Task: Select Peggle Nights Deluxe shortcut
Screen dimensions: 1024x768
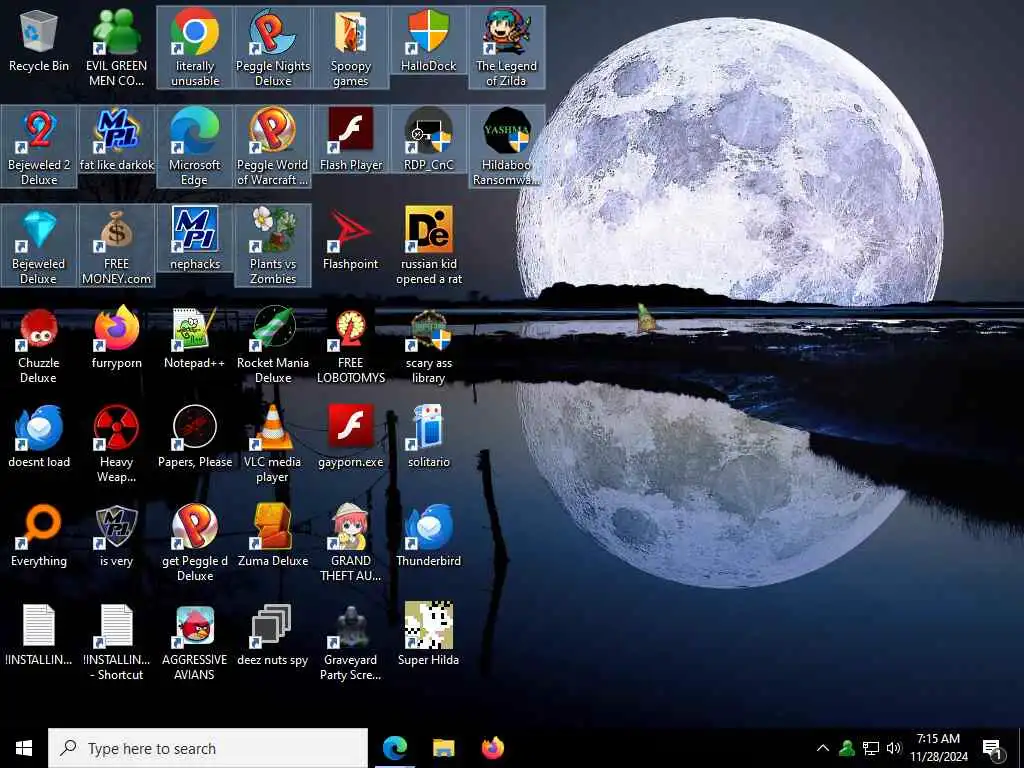Action: 273,47
